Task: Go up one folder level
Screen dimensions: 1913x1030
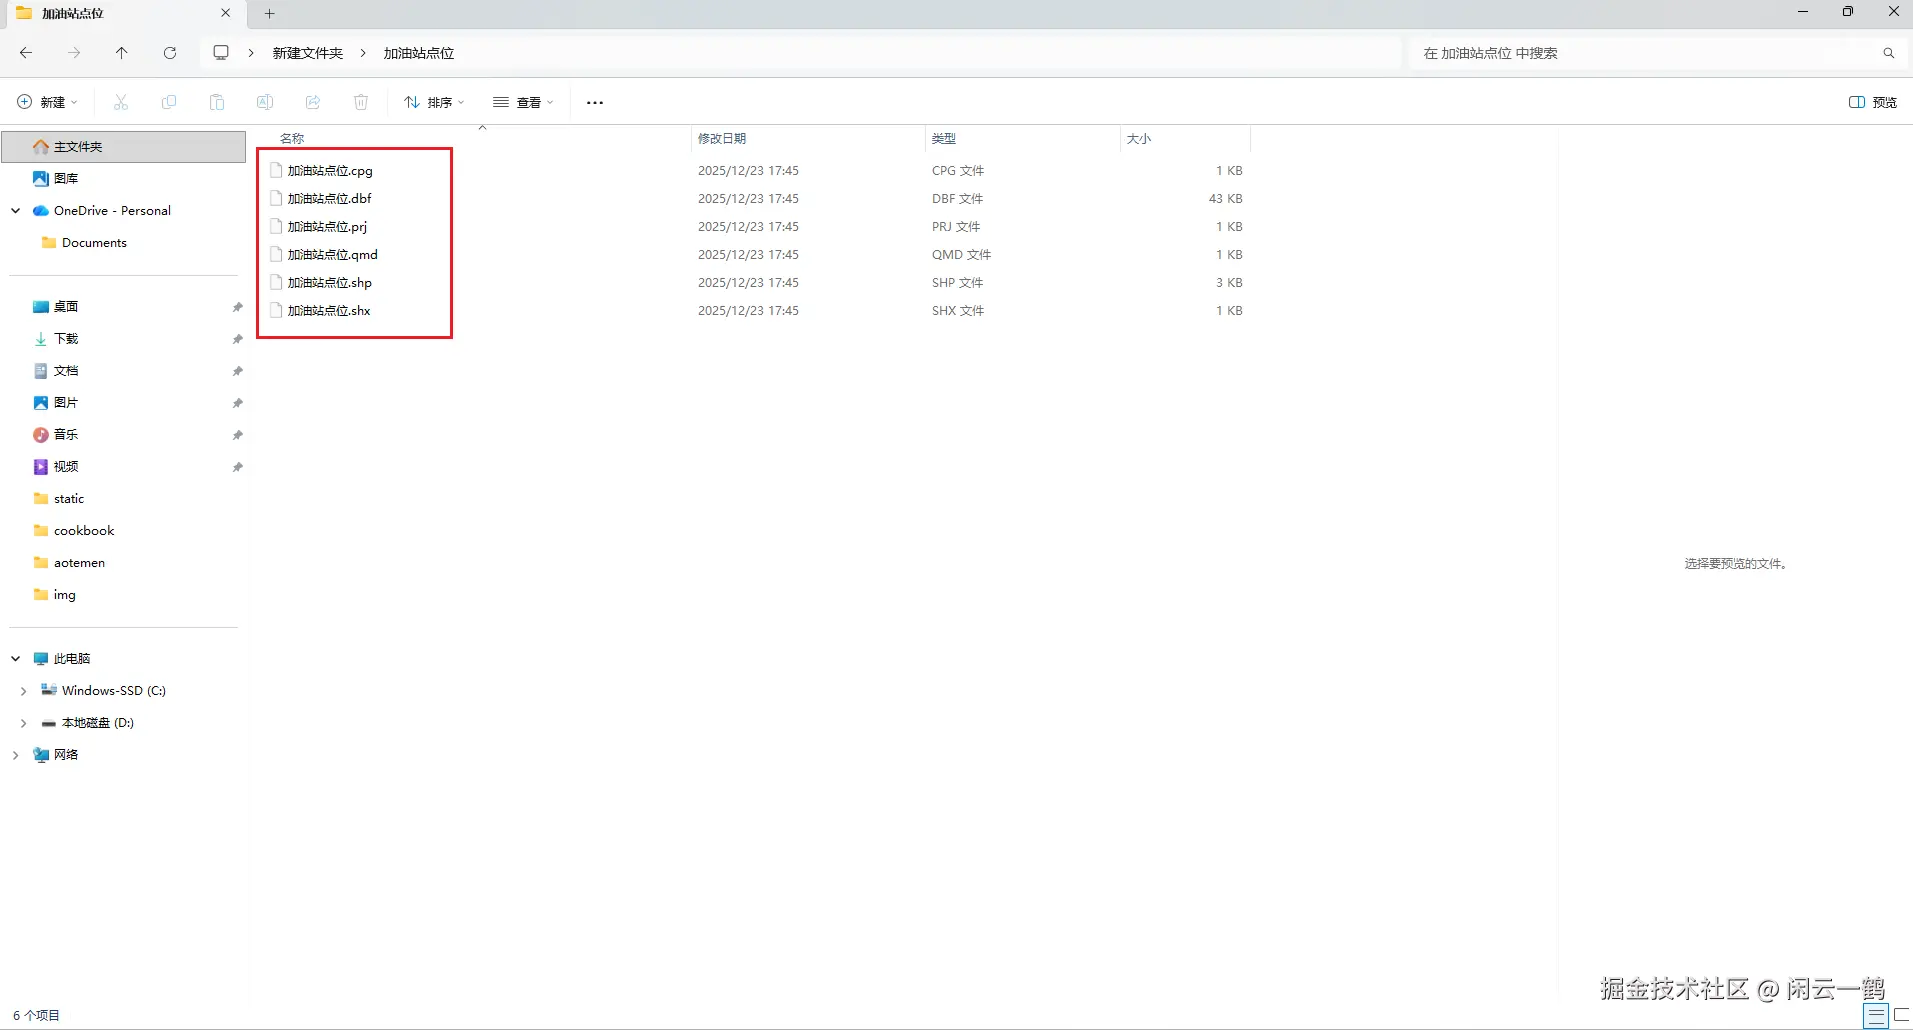Action: [x=122, y=53]
